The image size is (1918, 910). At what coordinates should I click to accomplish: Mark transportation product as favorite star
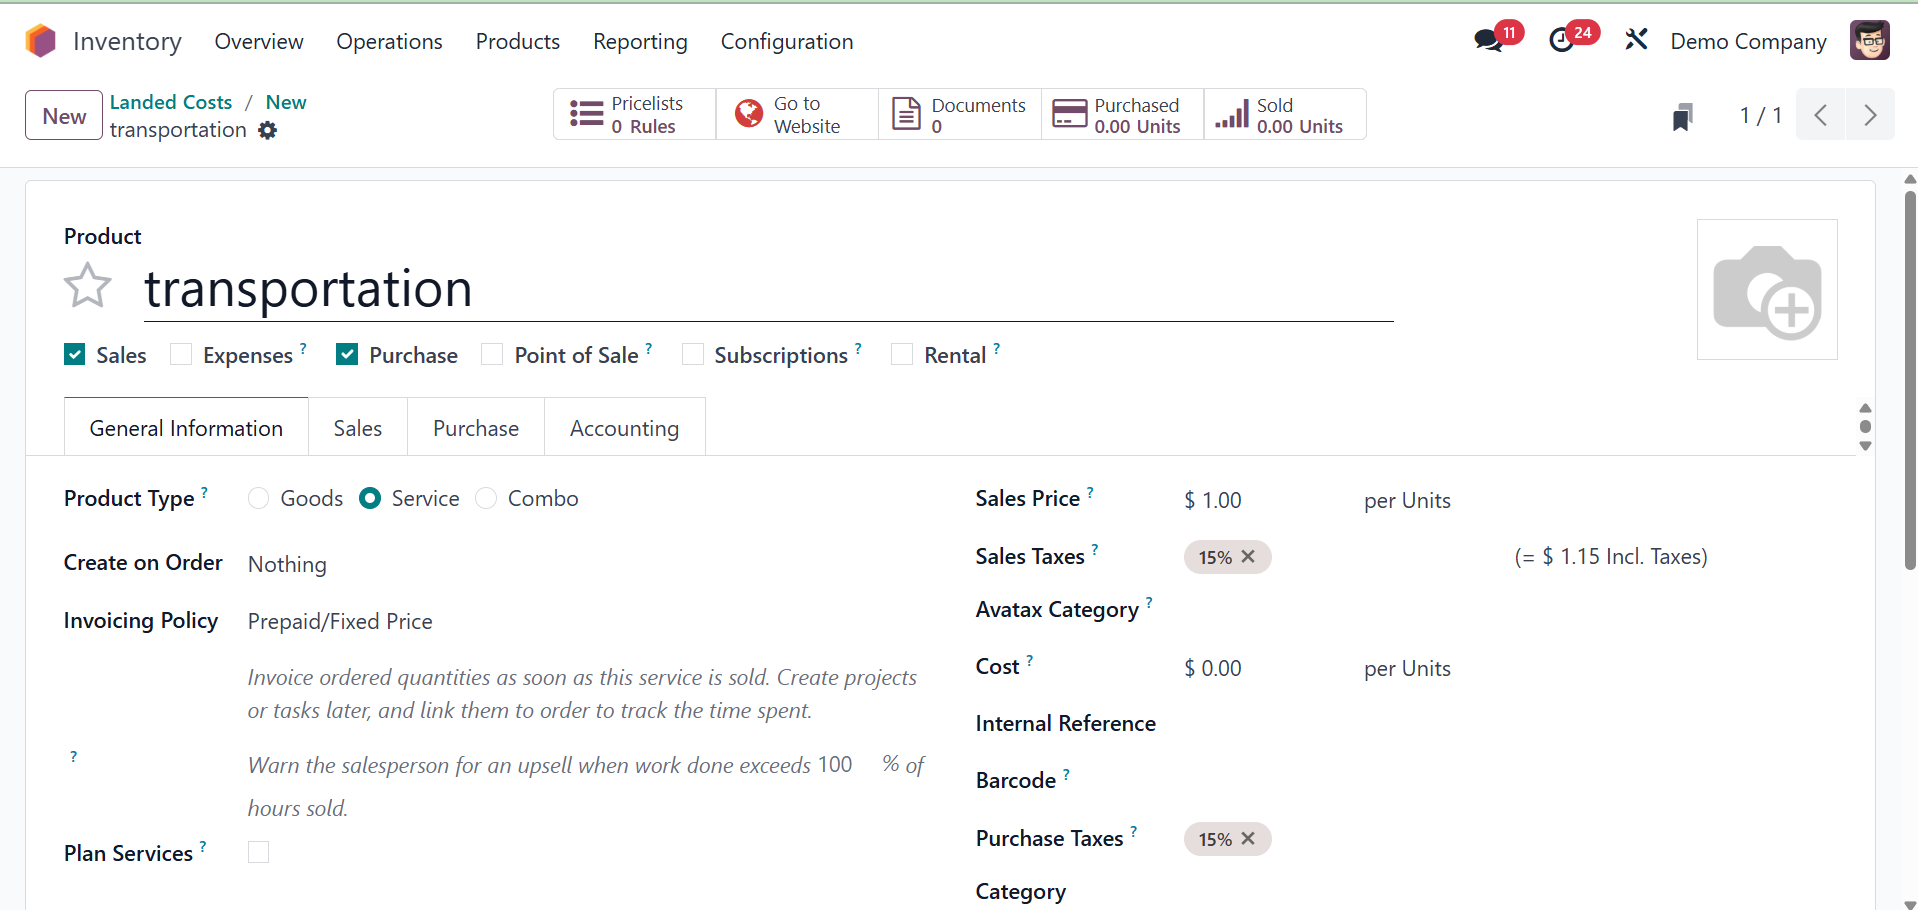tap(88, 286)
